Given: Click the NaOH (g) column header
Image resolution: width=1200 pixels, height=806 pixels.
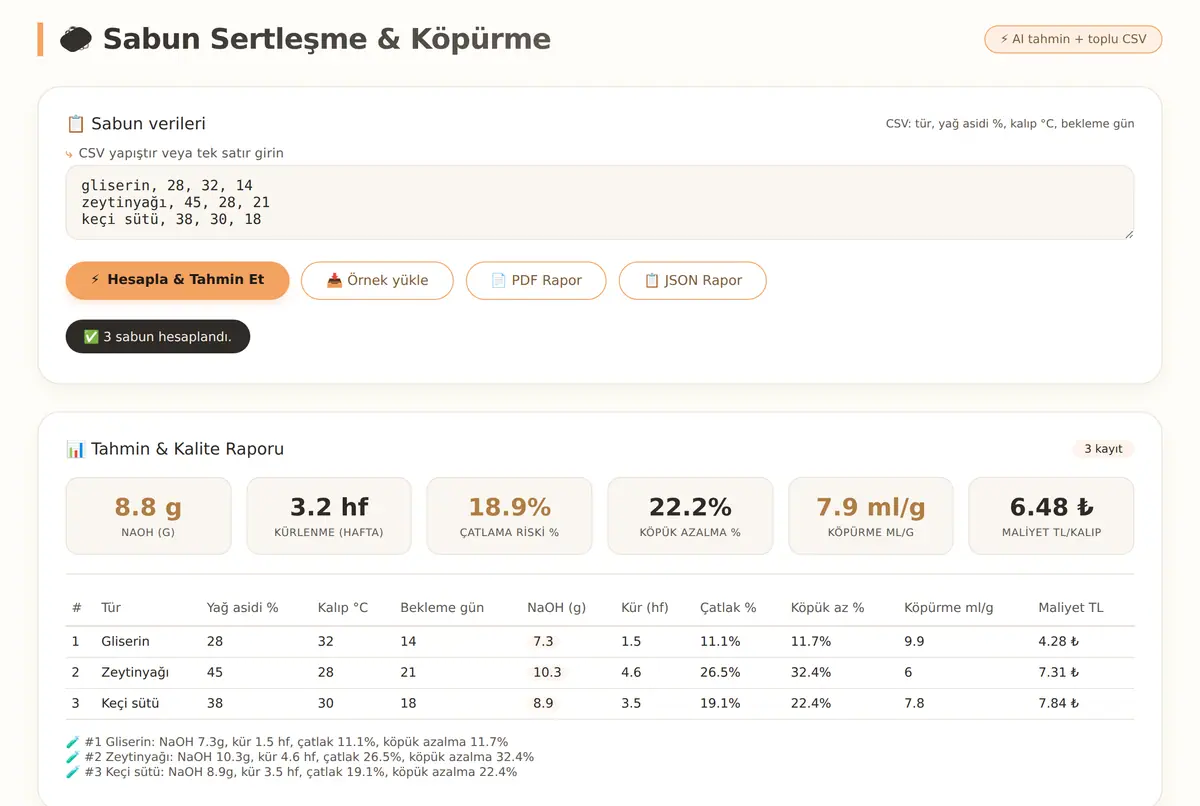Looking at the screenshot, I should click(x=555, y=608).
